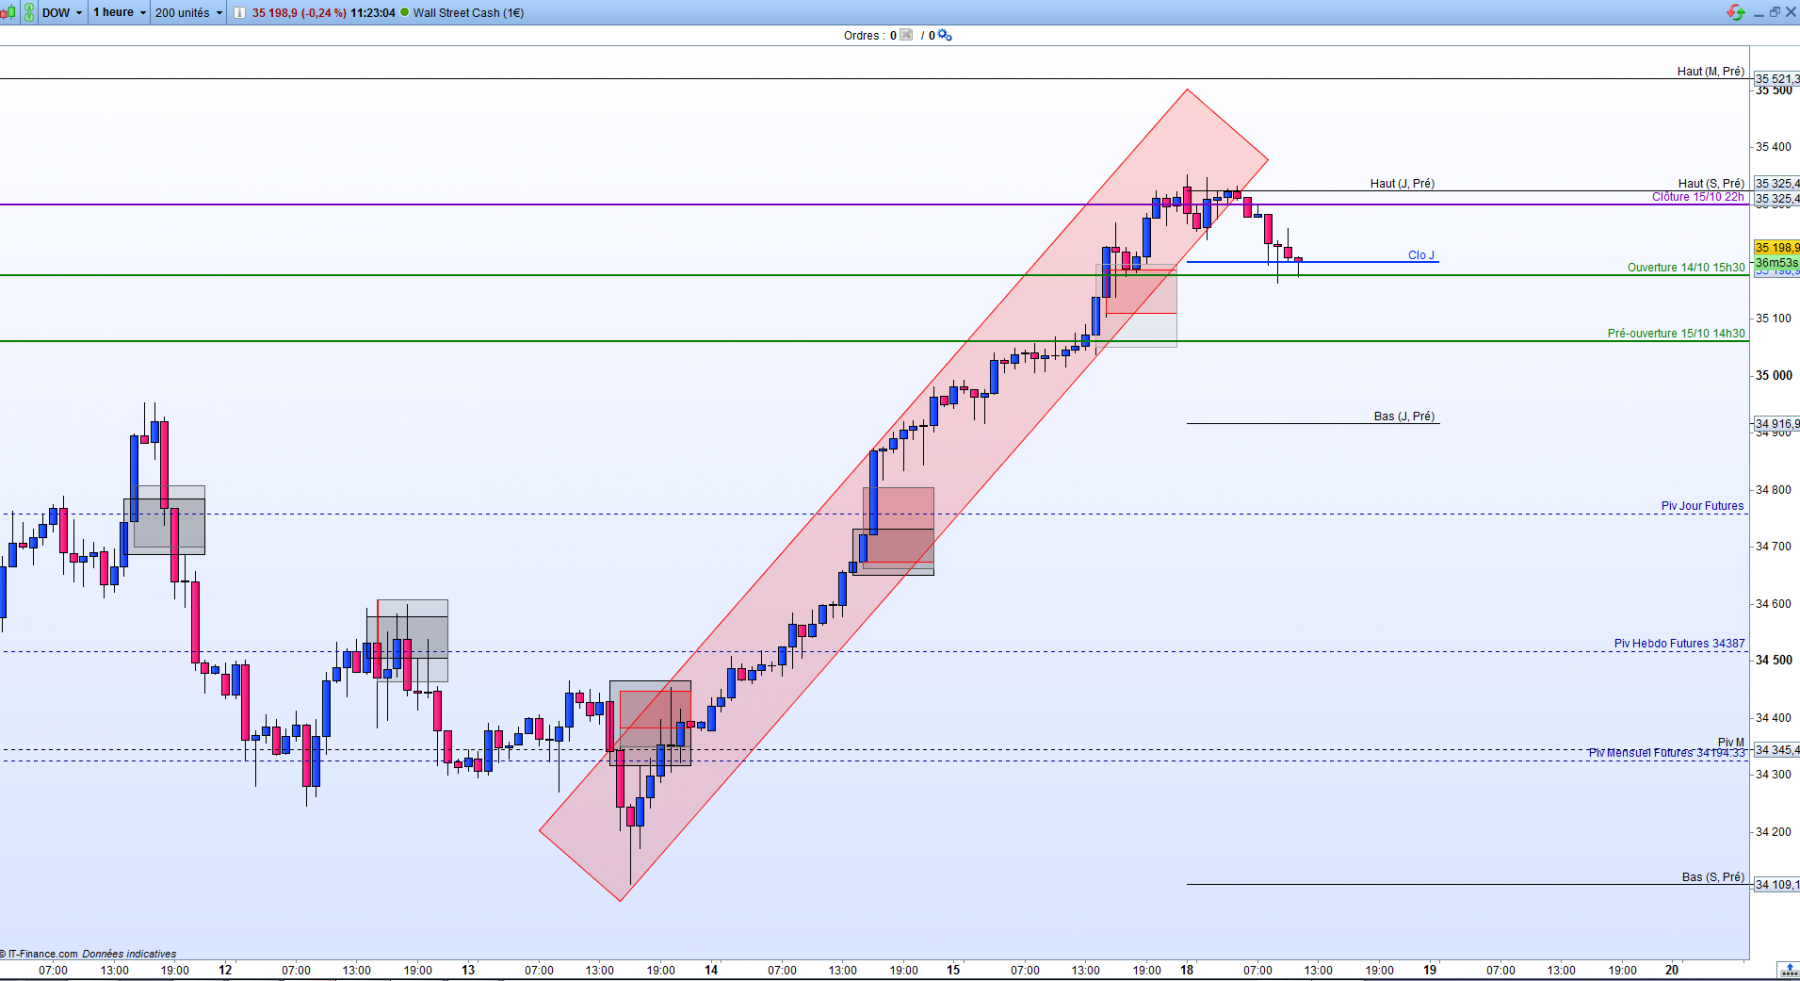Viewport: 1800px width, 981px height.
Task: Open the '200 unités' history dropdown
Action: (189, 12)
